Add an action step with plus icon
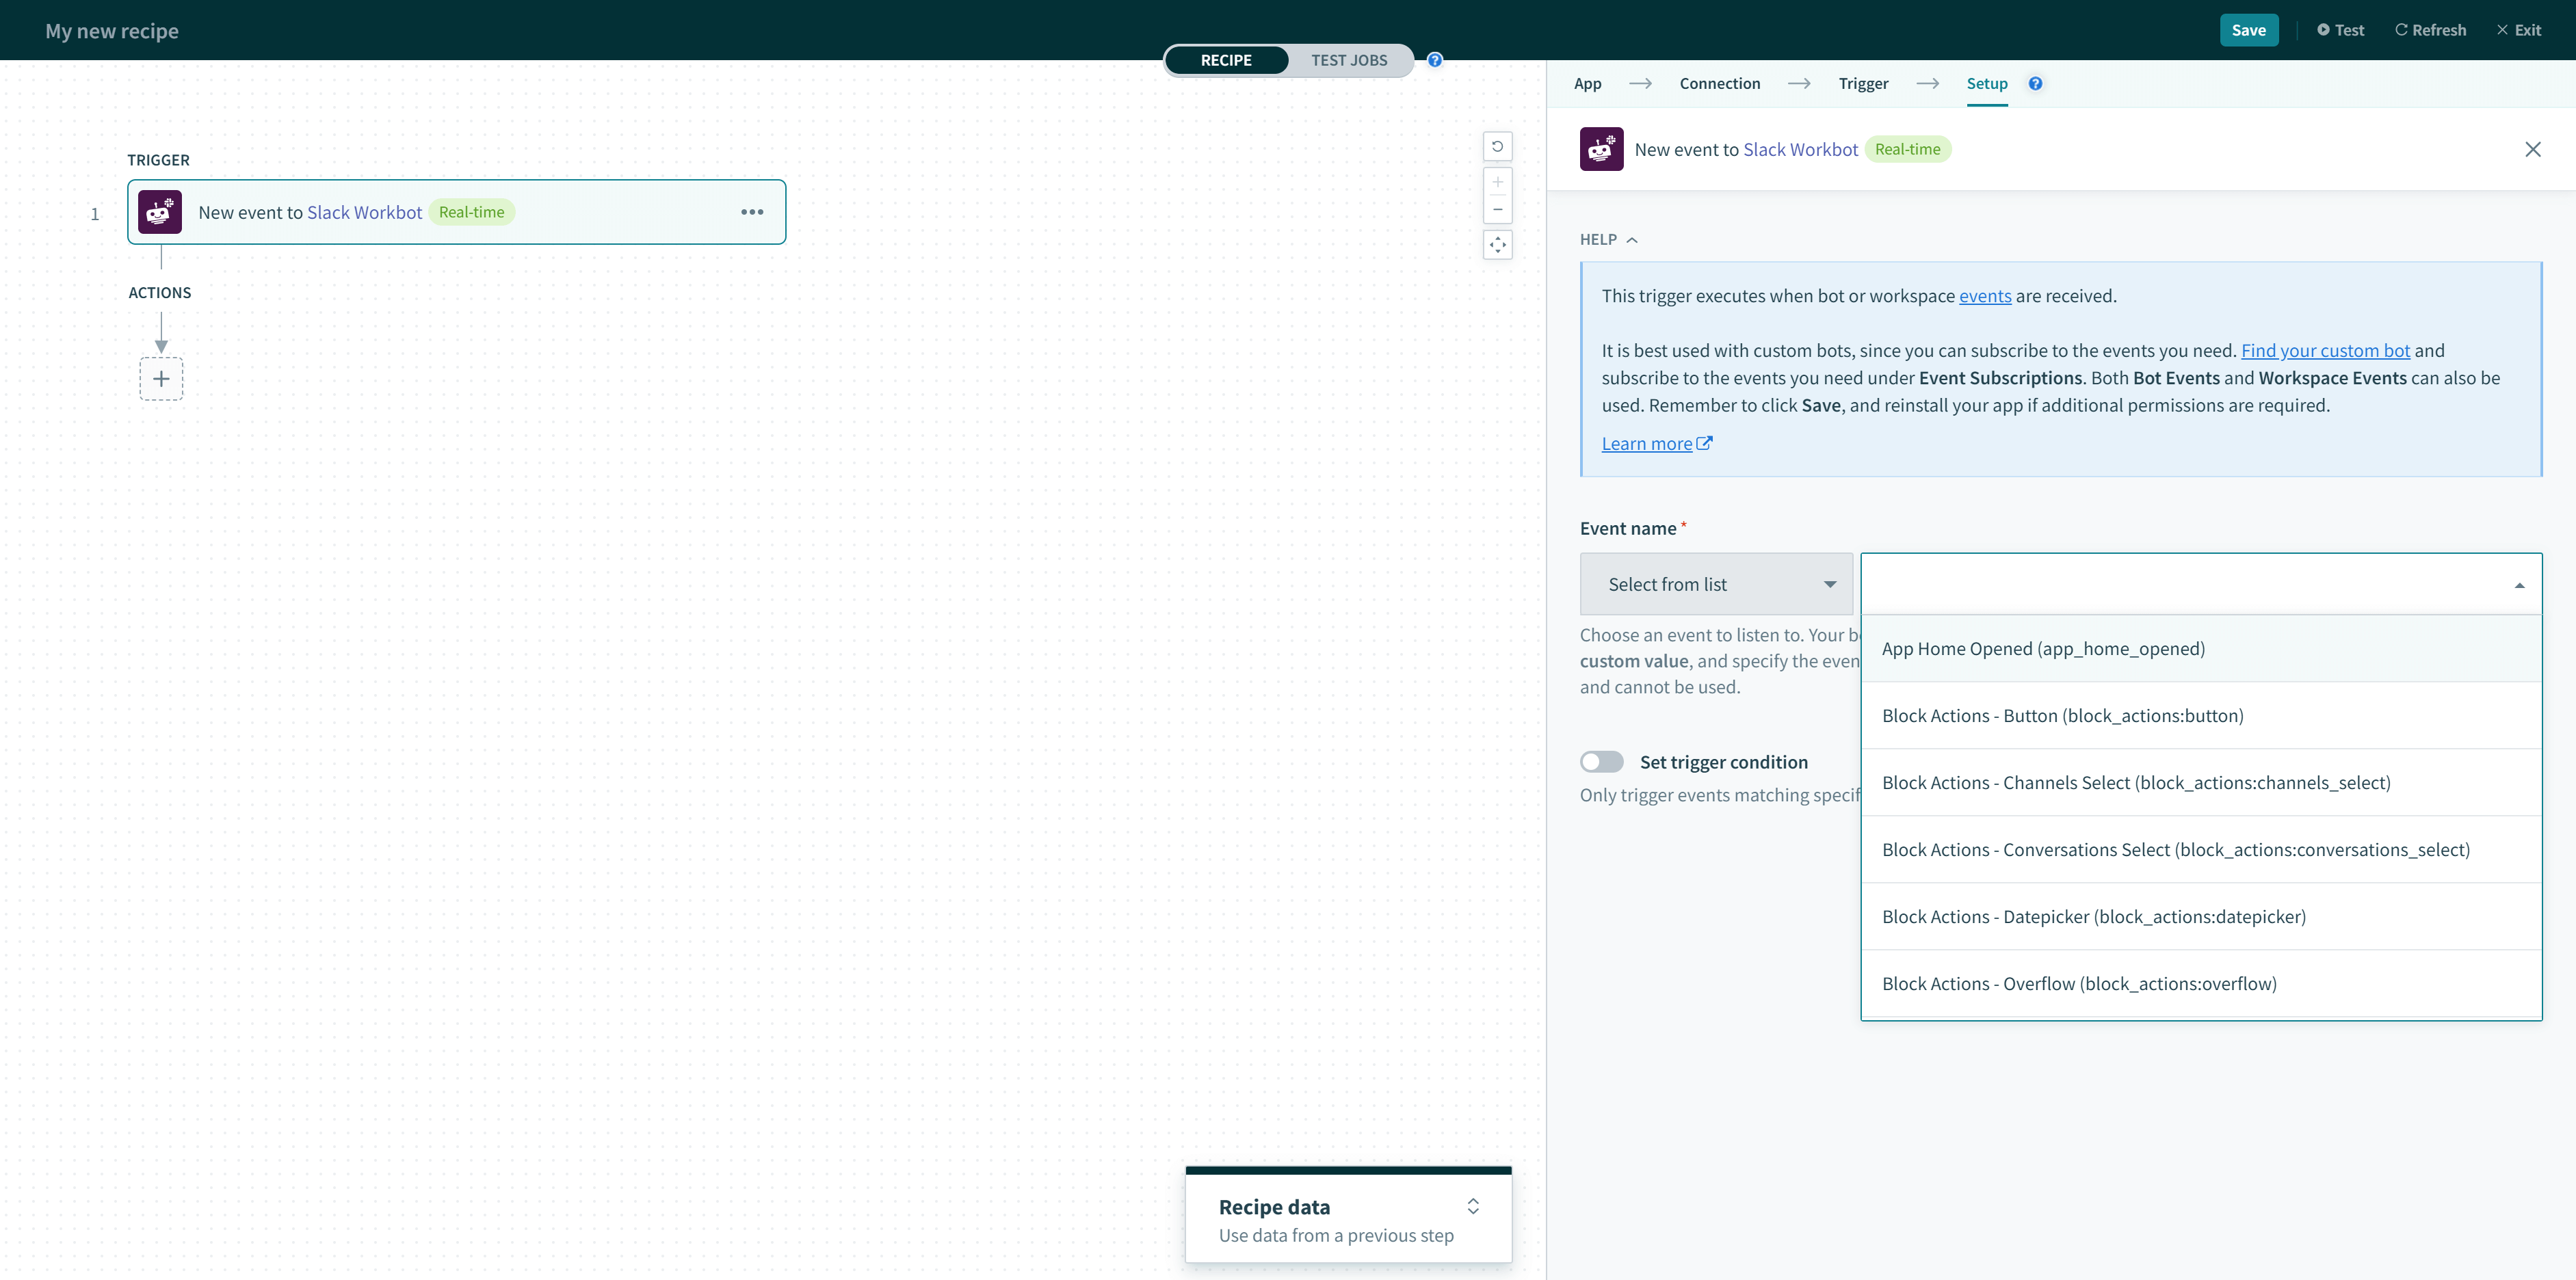The image size is (2576, 1280). [161, 379]
